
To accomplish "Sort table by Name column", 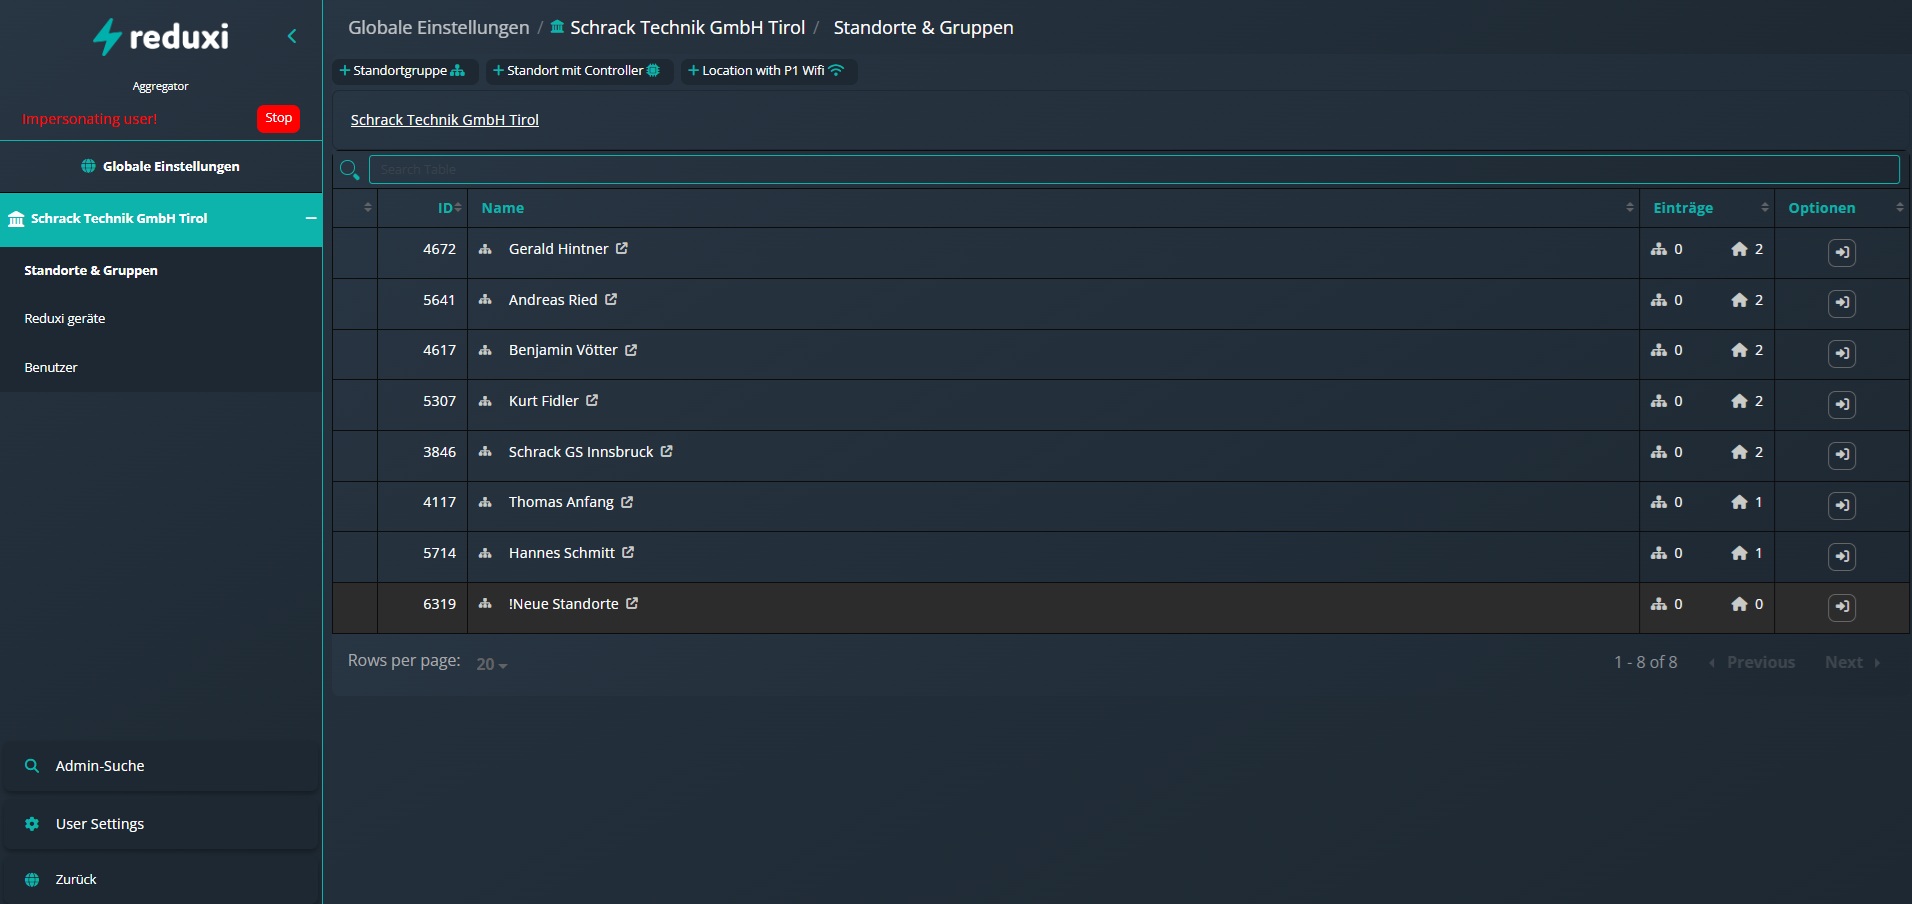I will [1053, 208].
